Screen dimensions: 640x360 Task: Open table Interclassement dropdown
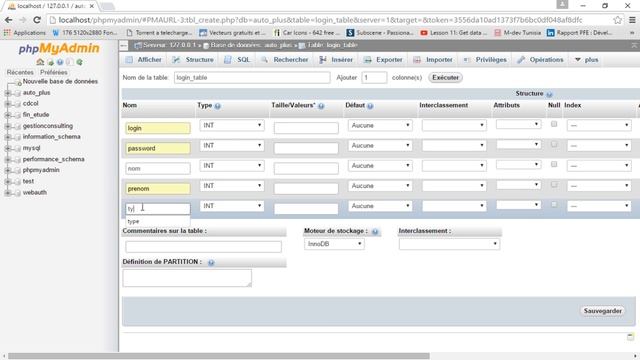tap(449, 244)
